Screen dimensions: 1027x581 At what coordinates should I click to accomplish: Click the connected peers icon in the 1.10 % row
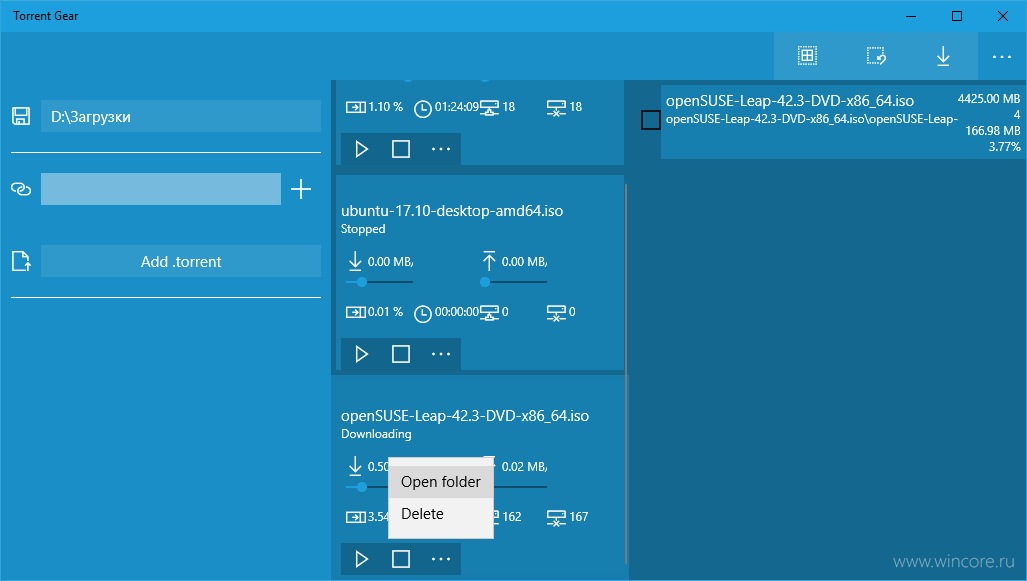pos(489,107)
